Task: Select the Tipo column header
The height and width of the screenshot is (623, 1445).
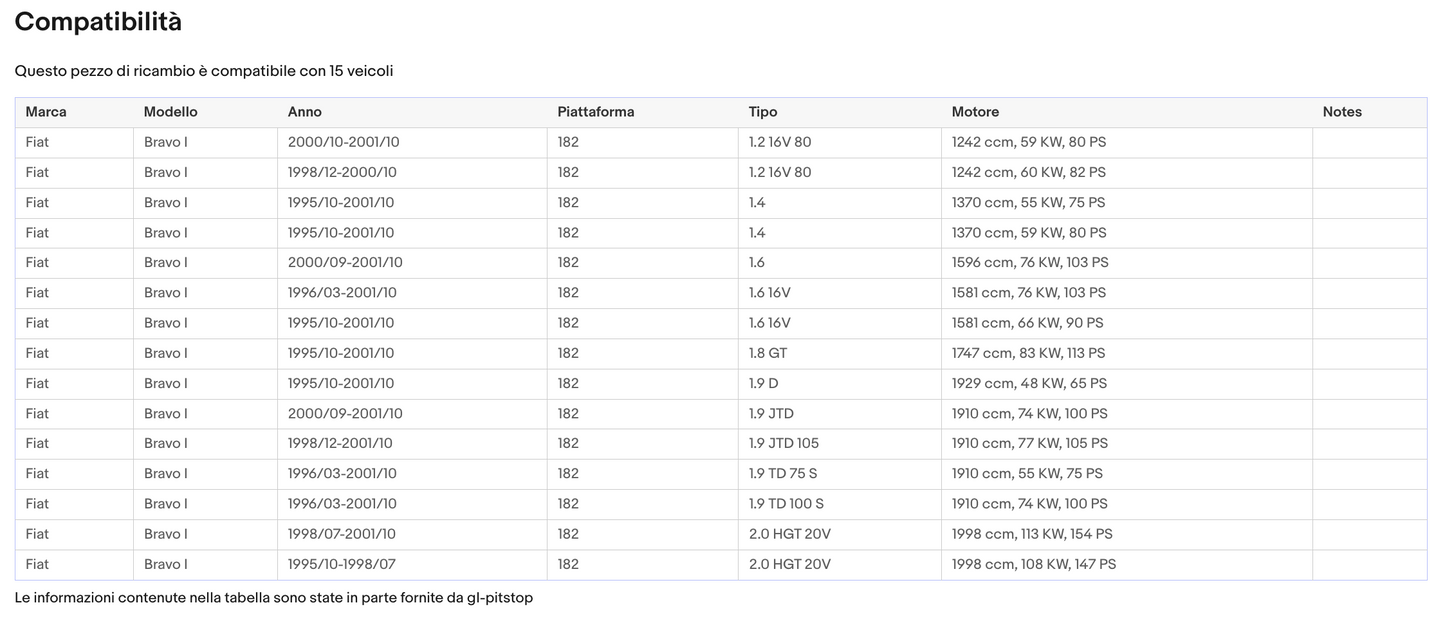Action: pos(762,112)
